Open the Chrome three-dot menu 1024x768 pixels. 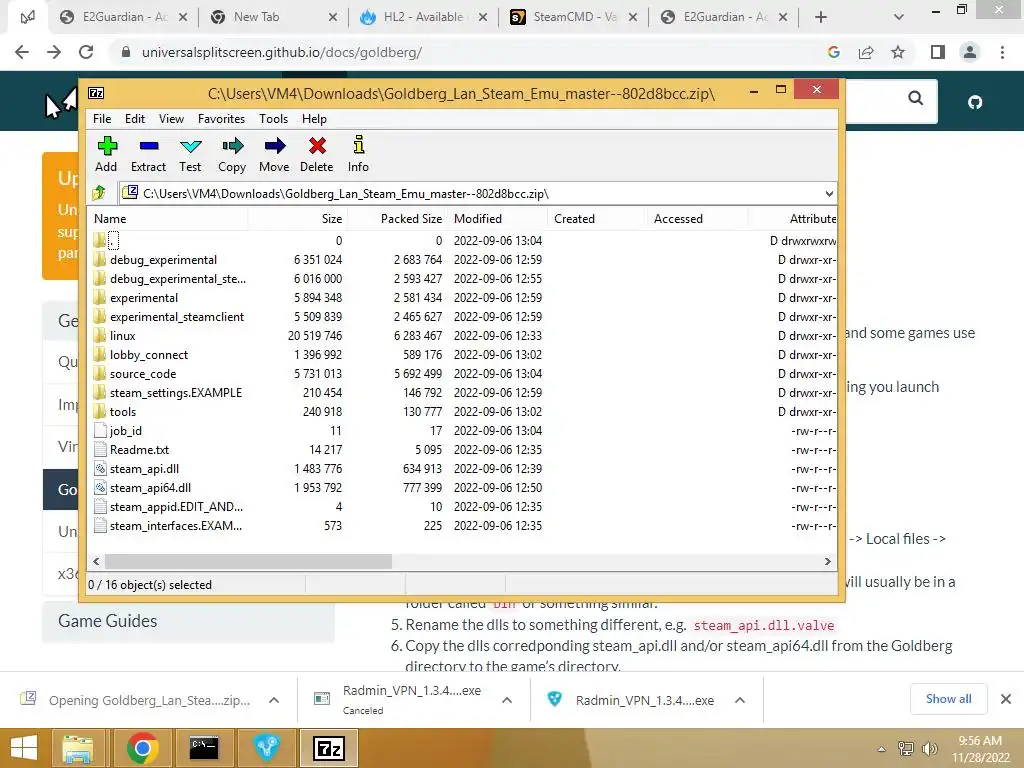[1002, 52]
